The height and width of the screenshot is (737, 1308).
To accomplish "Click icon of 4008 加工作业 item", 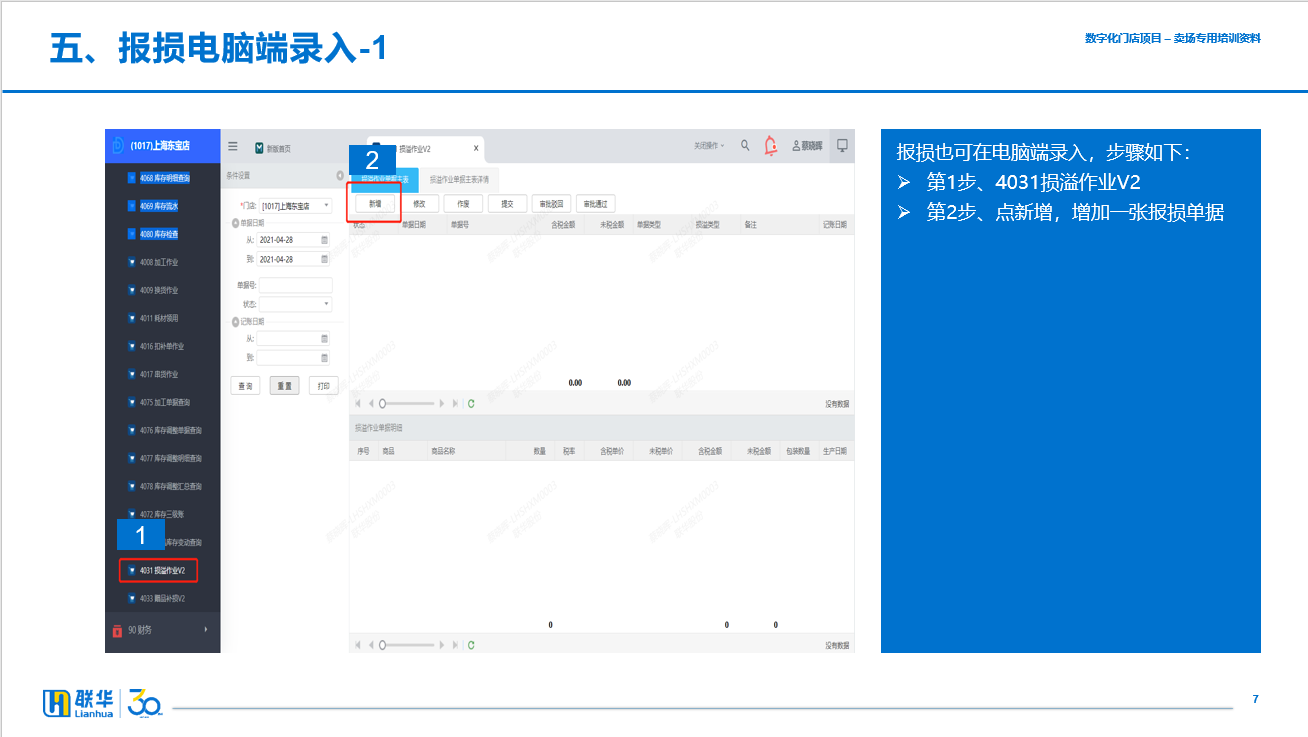I will coord(131,262).
